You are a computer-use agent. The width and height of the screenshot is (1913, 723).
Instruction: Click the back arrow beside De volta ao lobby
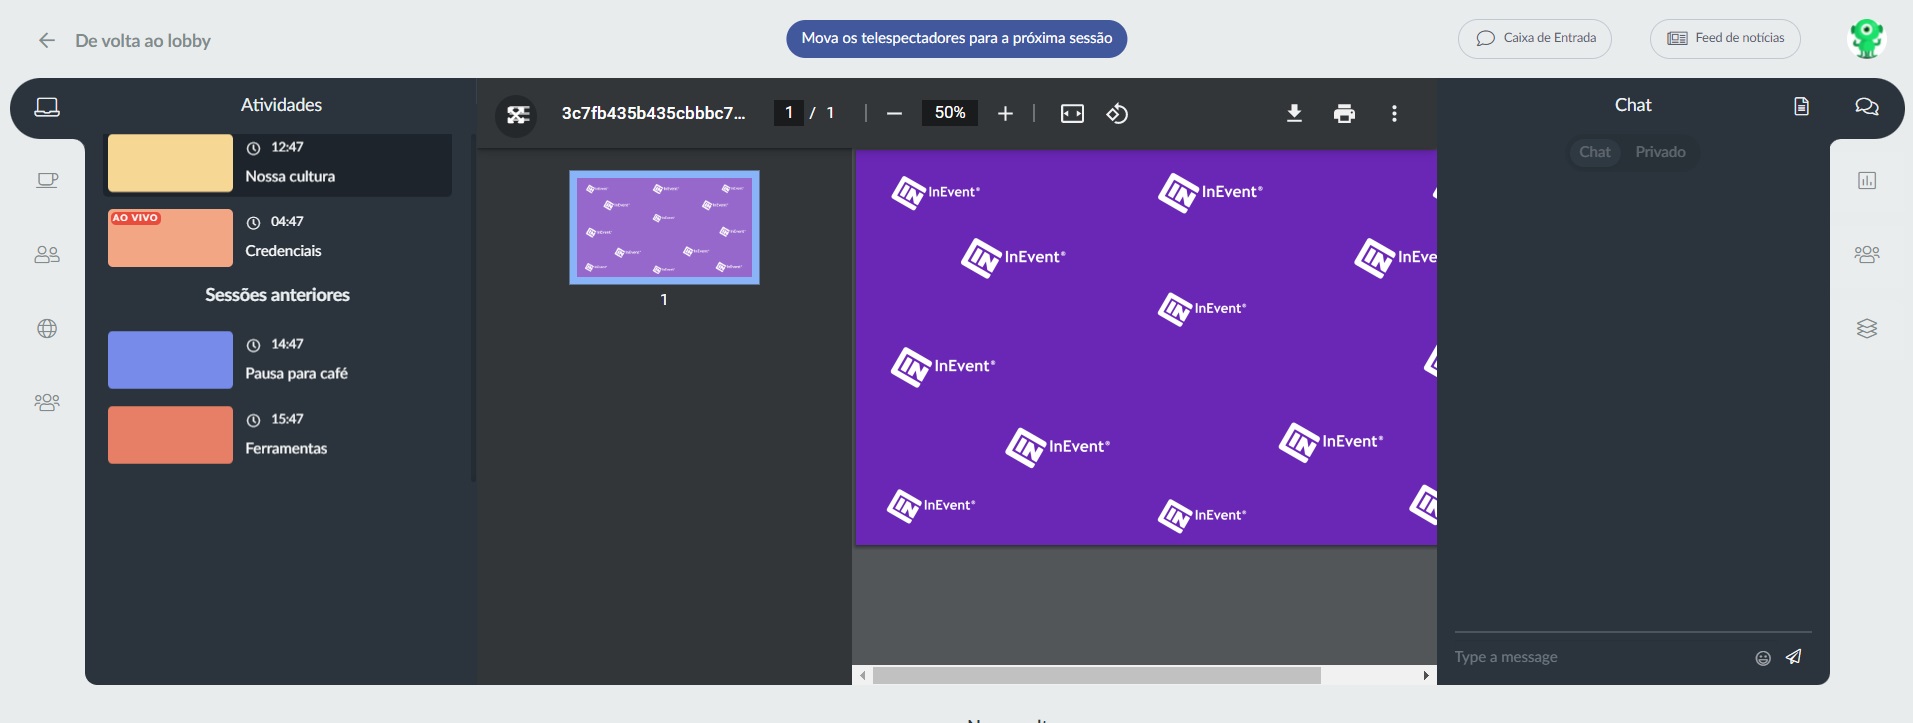[46, 40]
